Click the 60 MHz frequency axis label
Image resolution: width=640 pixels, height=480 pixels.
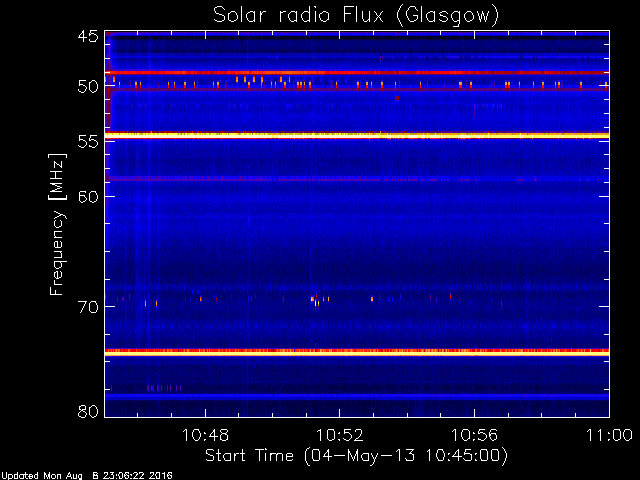pyautogui.click(x=88, y=196)
